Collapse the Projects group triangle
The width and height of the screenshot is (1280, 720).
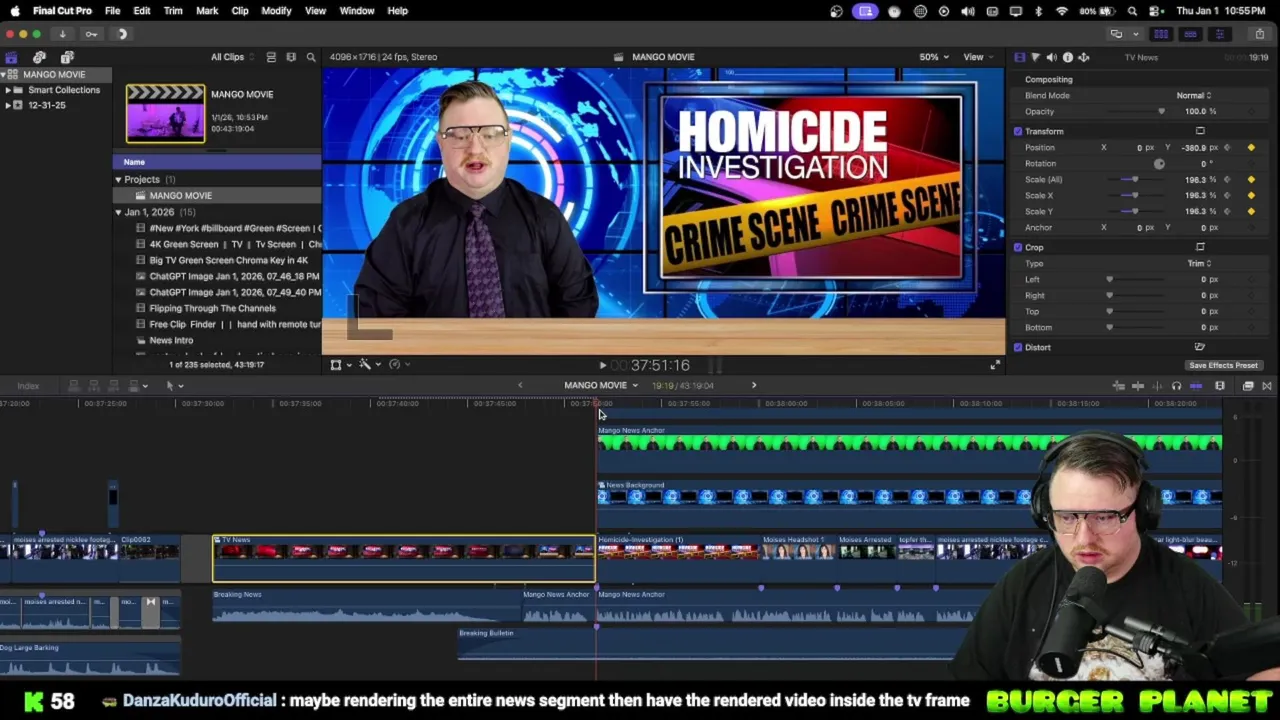click(118, 180)
